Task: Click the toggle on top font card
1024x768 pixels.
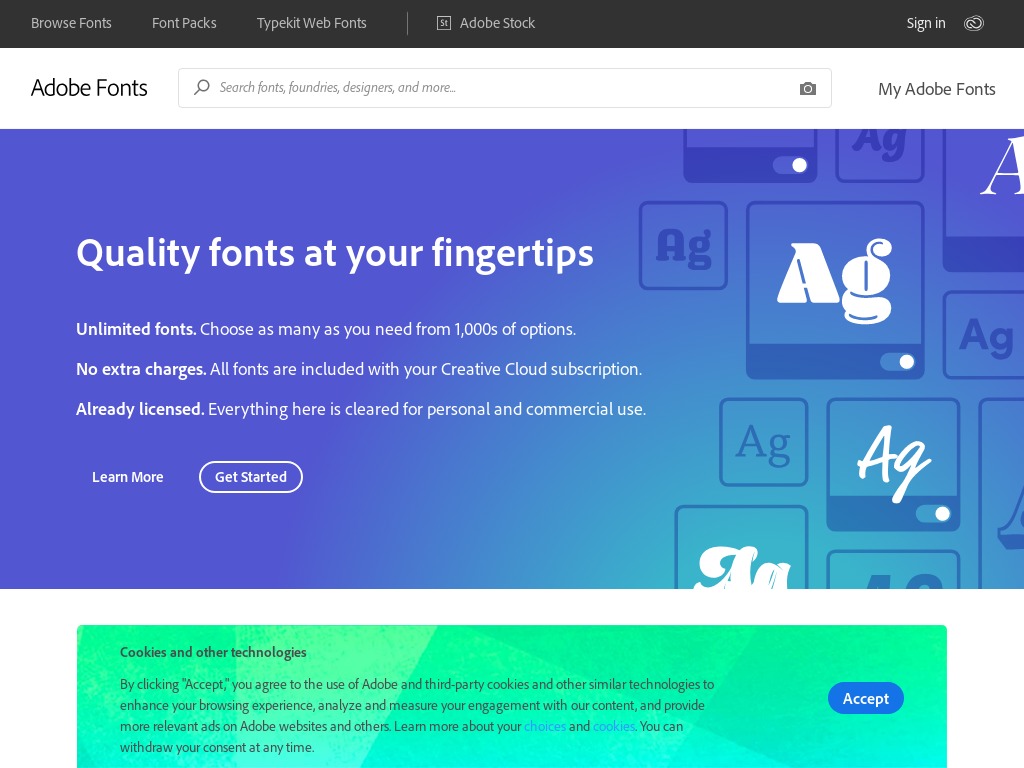Action: click(790, 165)
